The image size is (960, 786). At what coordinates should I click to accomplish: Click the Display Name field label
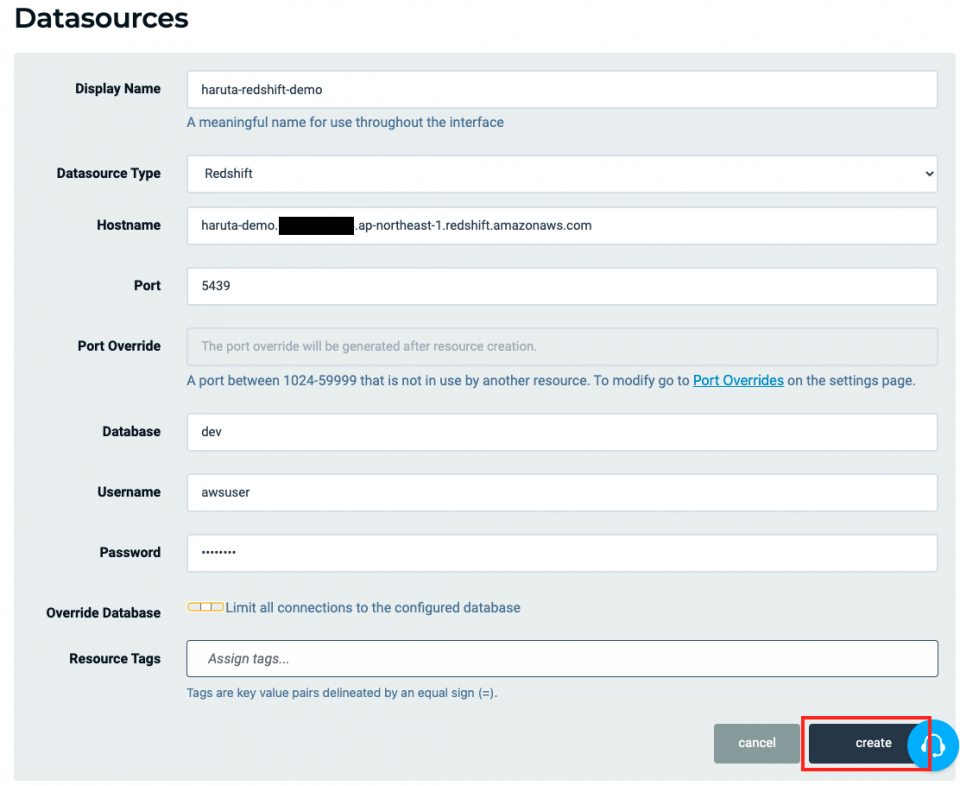117,89
